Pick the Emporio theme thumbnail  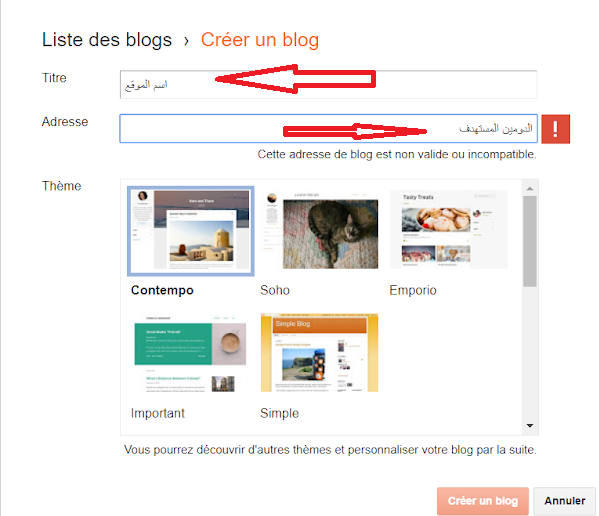pos(448,230)
